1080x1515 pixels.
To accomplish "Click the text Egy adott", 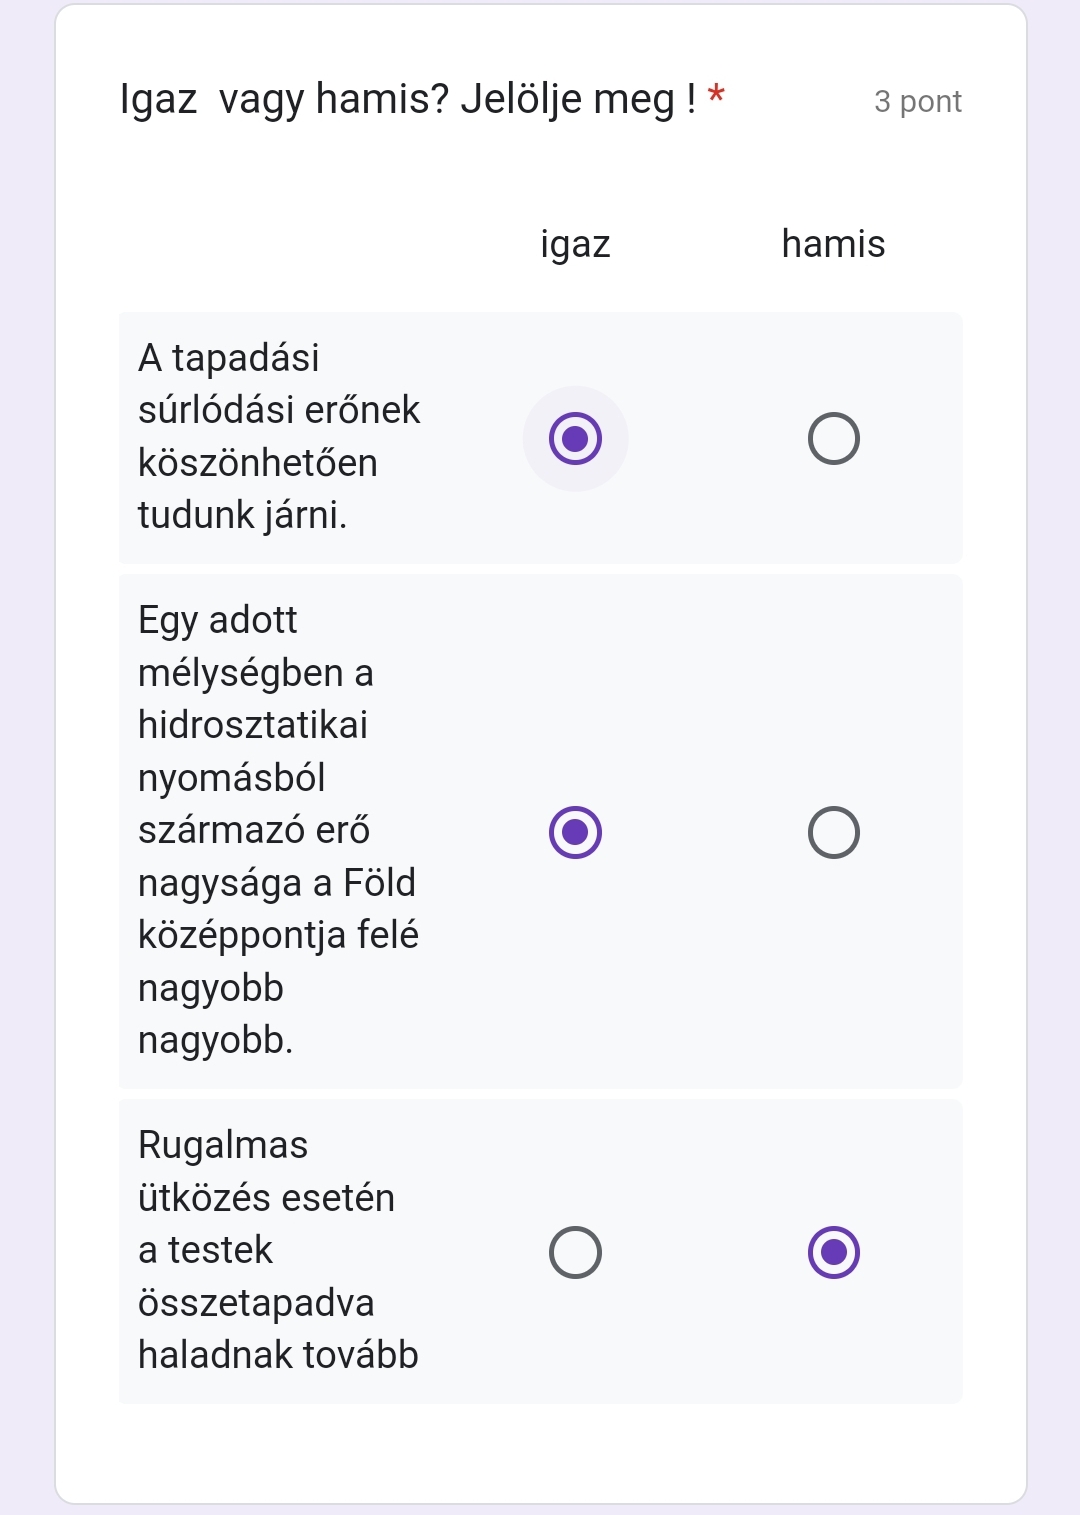I will [218, 620].
